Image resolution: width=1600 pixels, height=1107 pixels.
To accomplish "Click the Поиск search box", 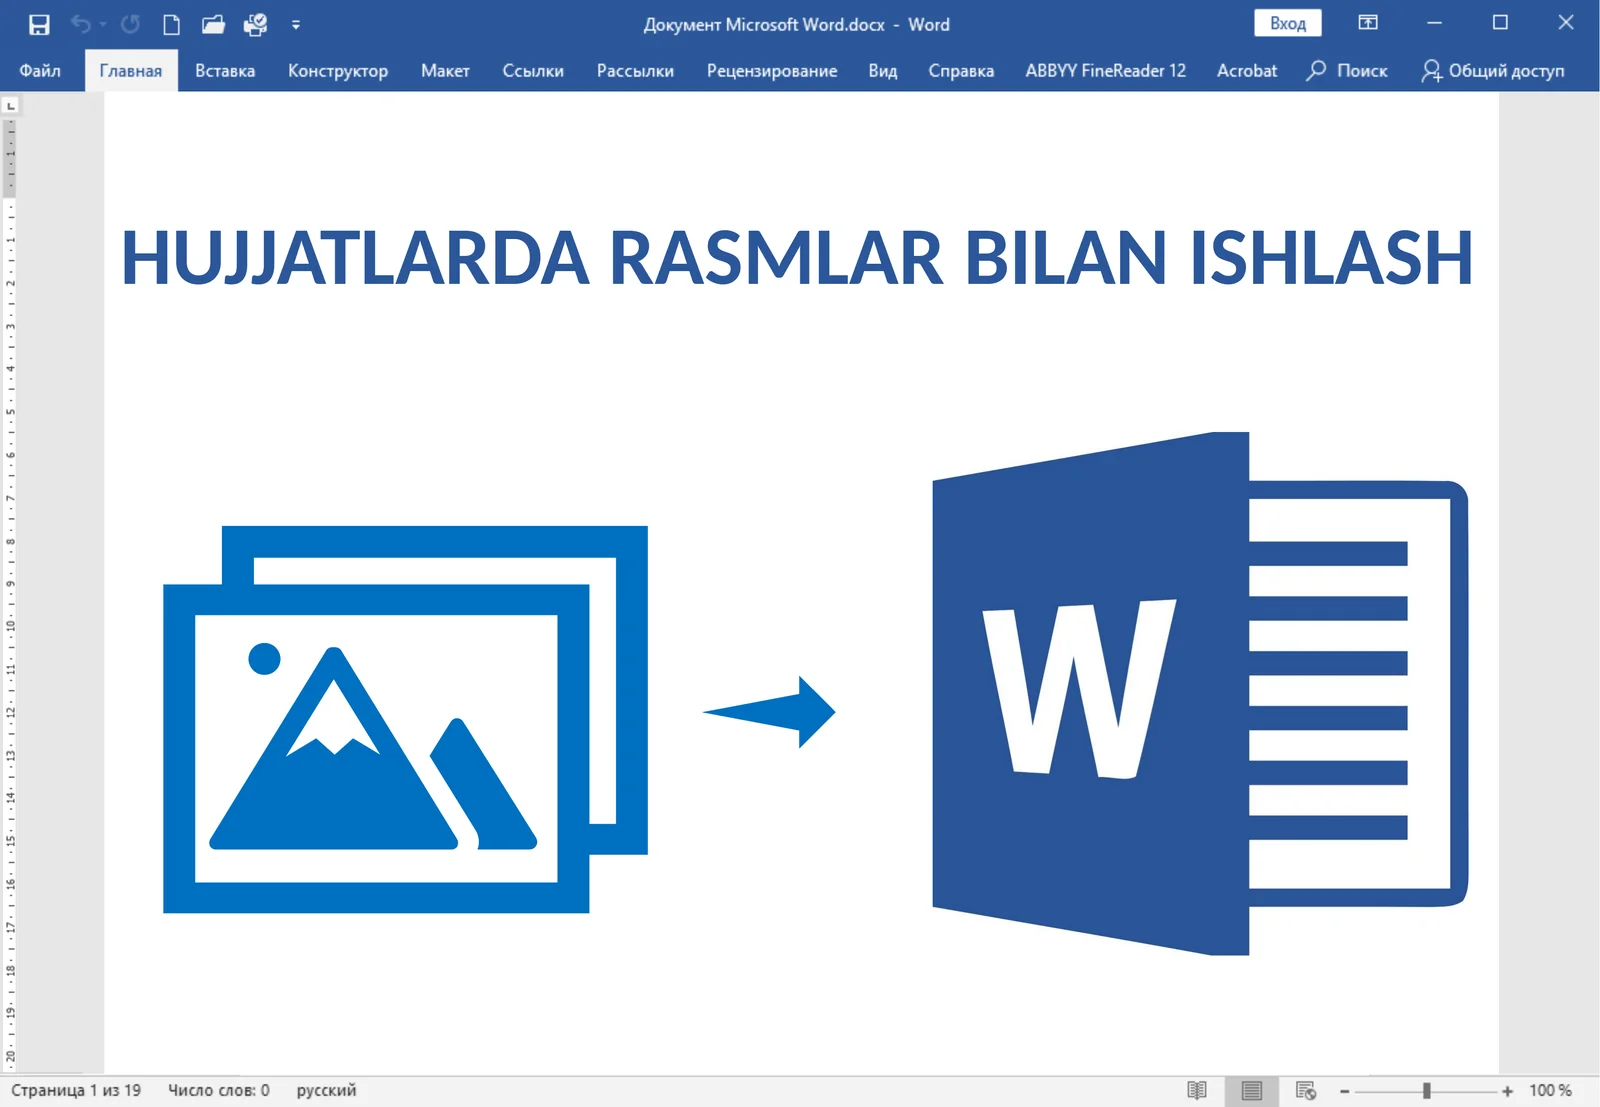I will pos(1347,71).
